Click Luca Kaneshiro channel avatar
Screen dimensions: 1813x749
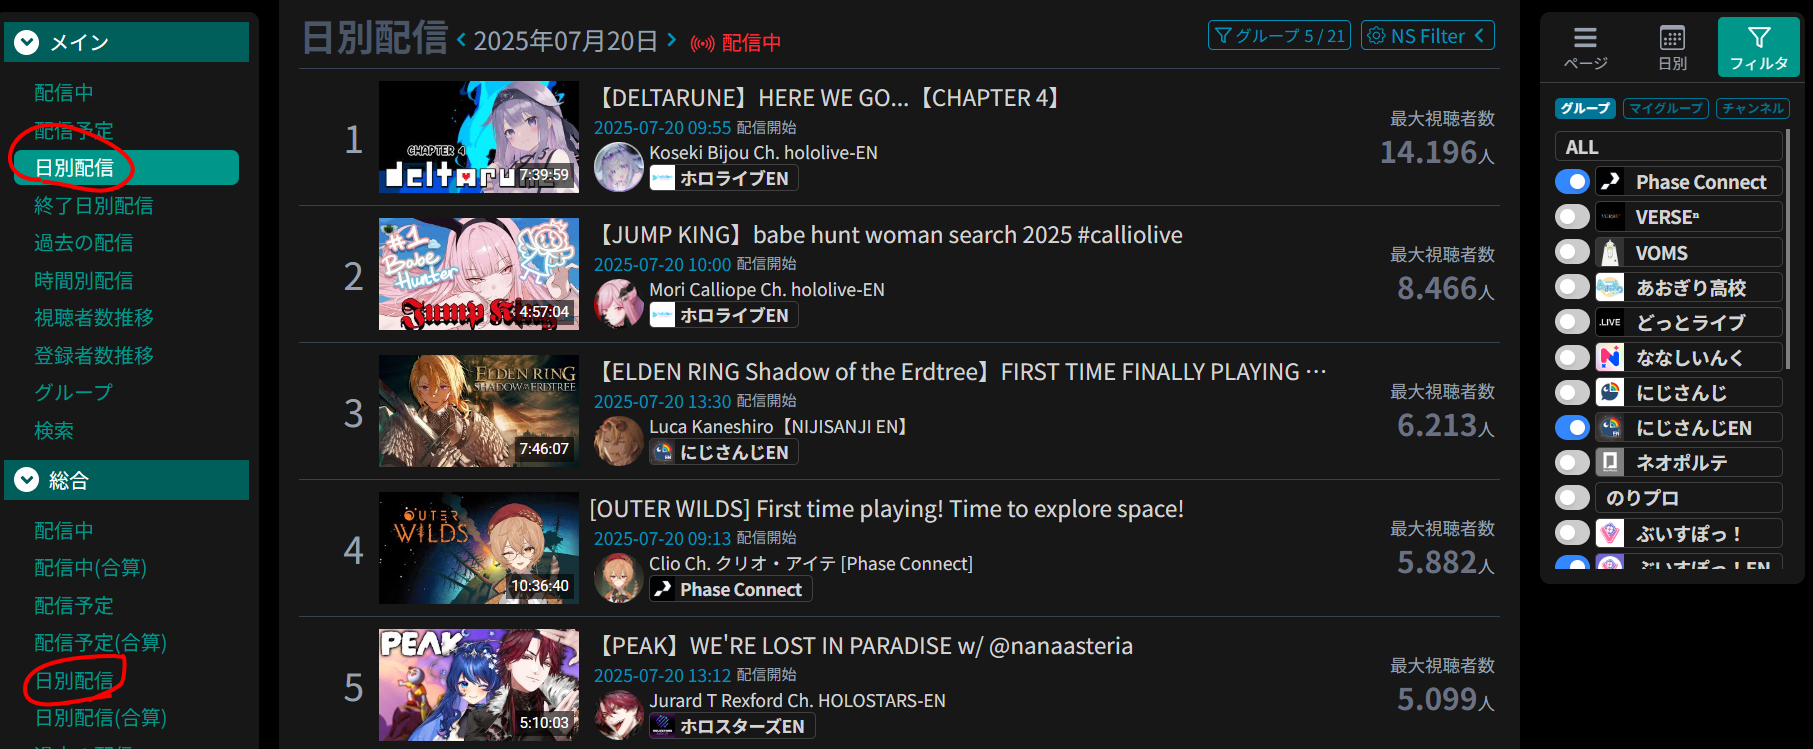click(618, 440)
